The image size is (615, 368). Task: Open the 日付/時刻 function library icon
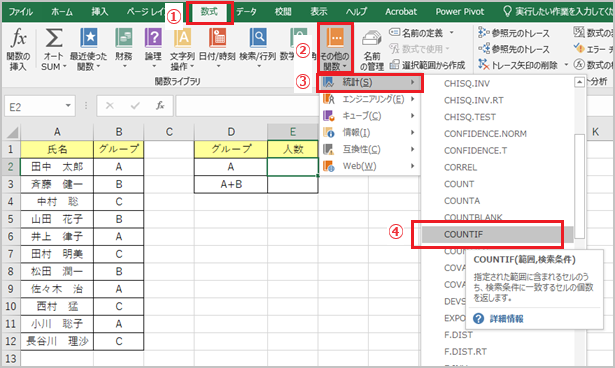point(217,38)
